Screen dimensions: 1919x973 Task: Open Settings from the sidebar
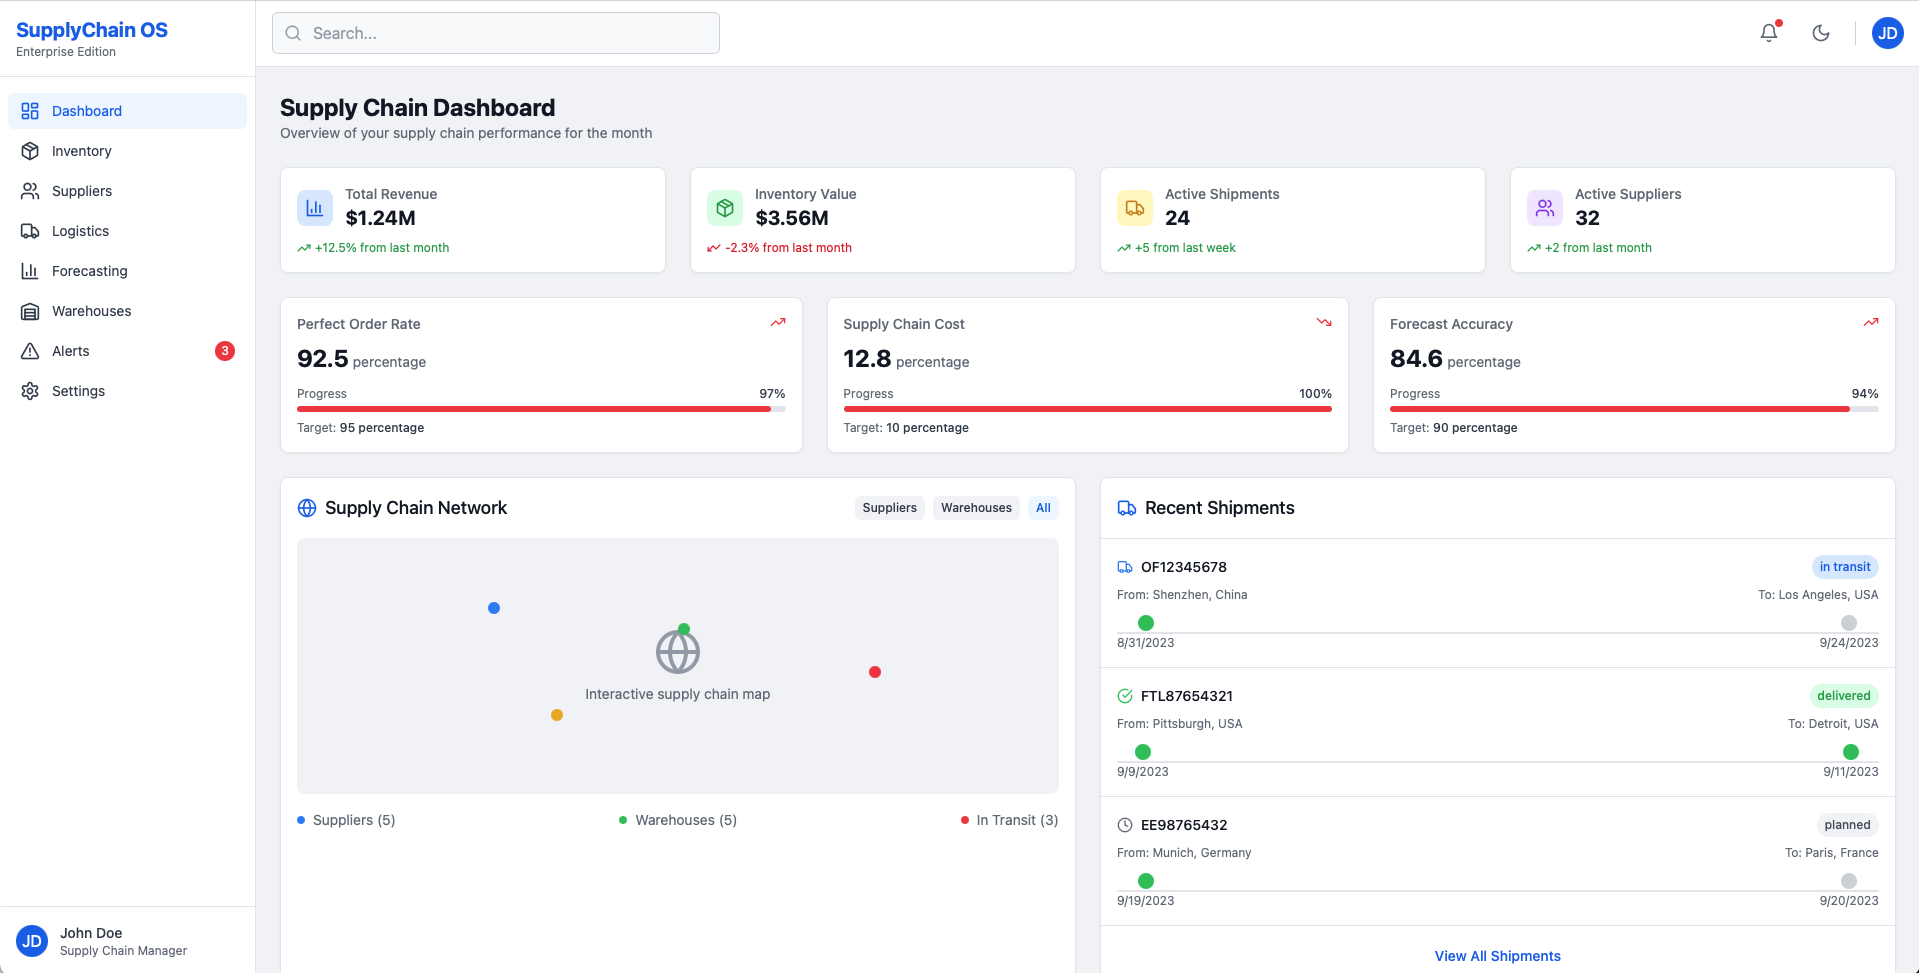click(x=78, y=391)
